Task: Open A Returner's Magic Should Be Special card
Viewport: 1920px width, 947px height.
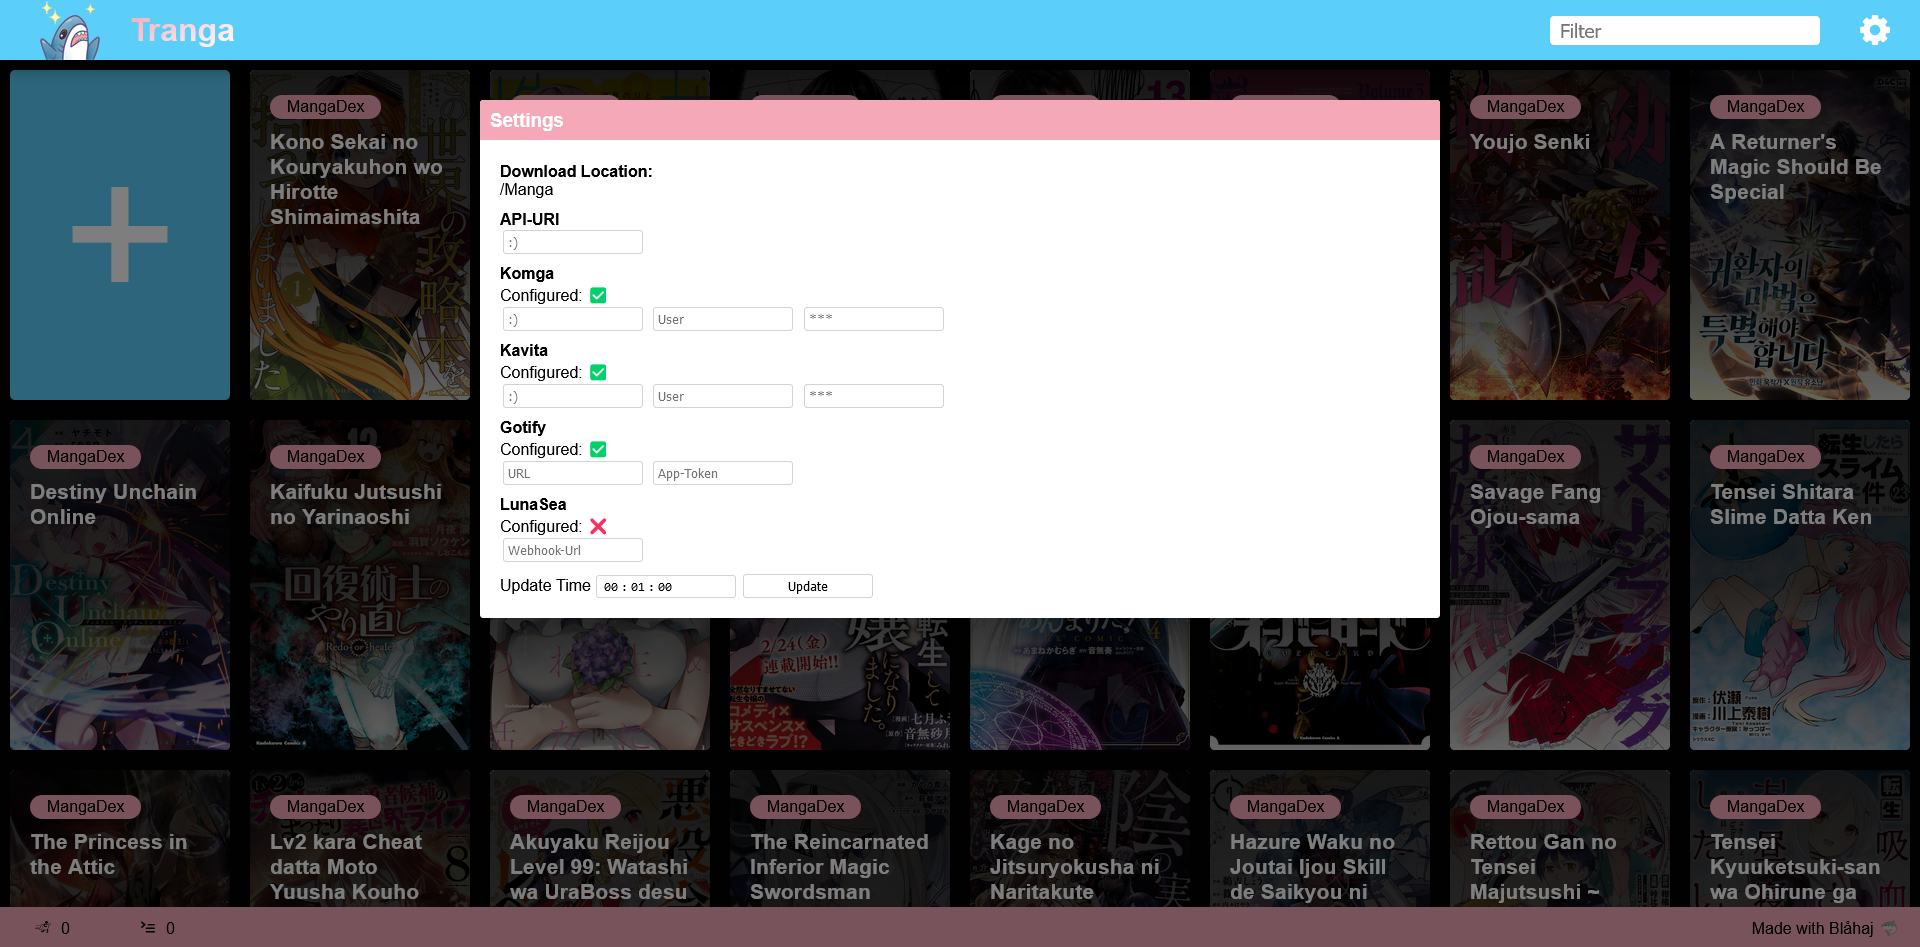Action: pyautogui.click(x=1800, y=235)
